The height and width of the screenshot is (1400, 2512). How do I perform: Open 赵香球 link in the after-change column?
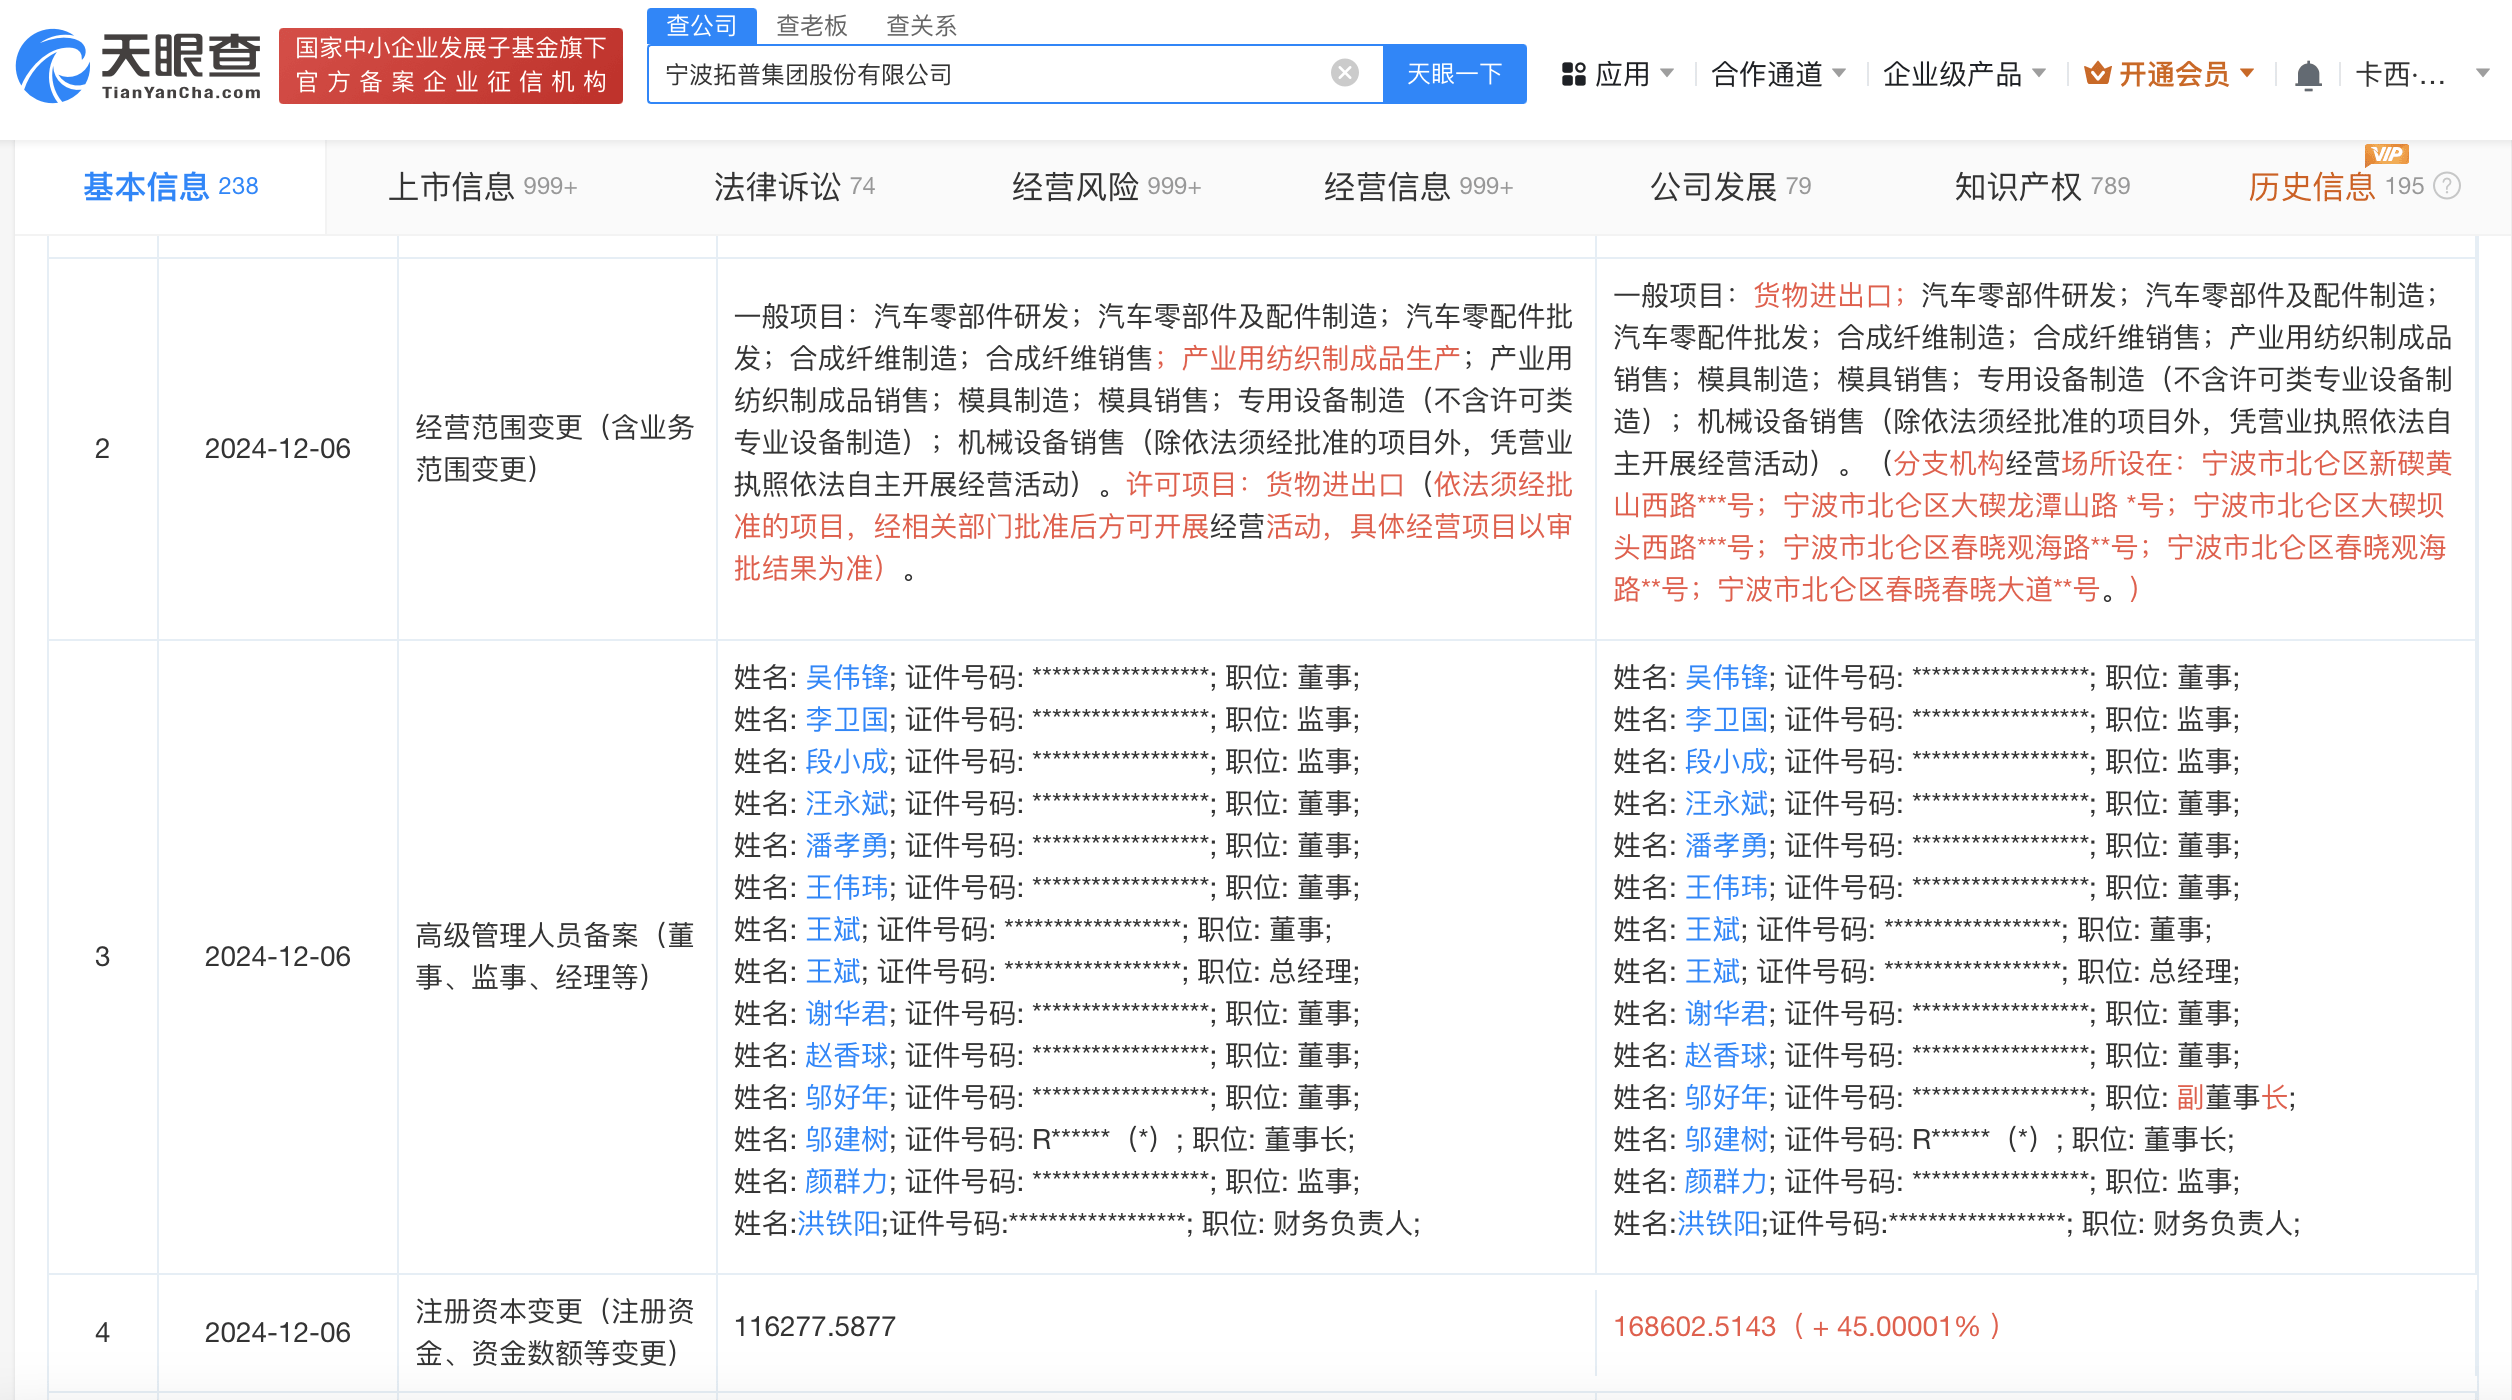point(1727,1055)
